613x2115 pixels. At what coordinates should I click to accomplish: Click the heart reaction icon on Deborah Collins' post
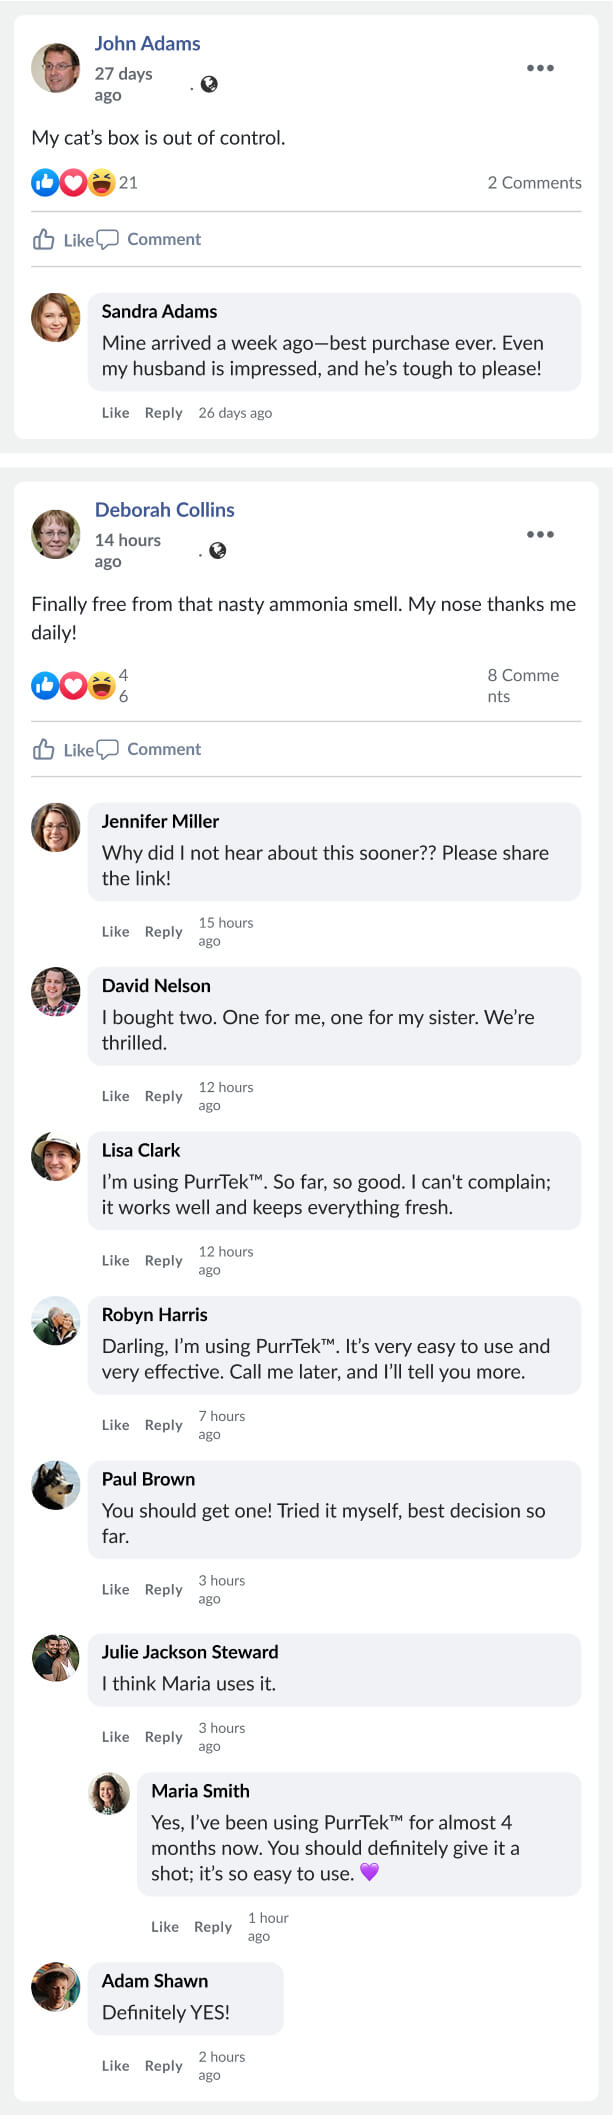click(73, 685)
